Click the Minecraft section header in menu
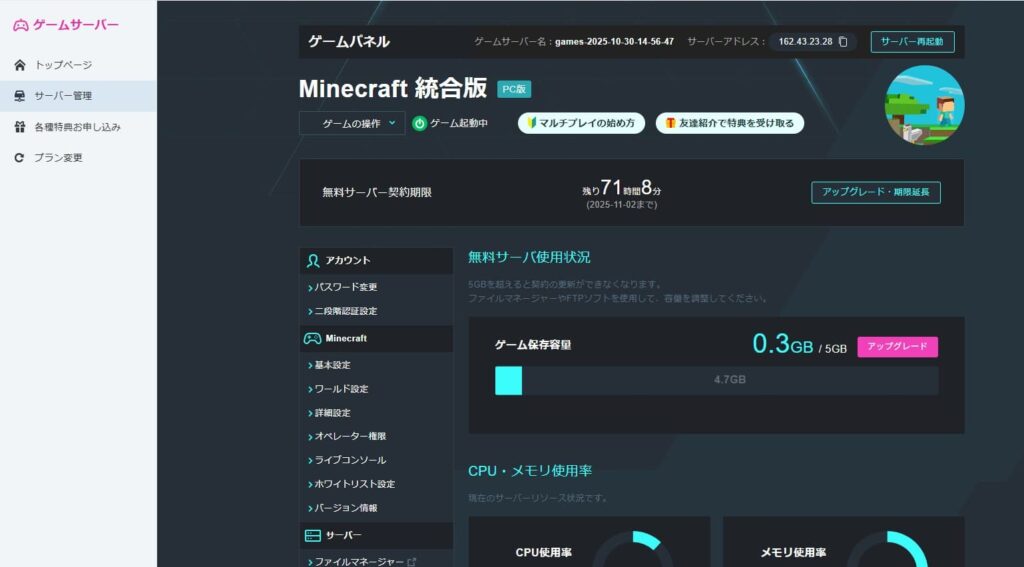 tap(376, 338)
